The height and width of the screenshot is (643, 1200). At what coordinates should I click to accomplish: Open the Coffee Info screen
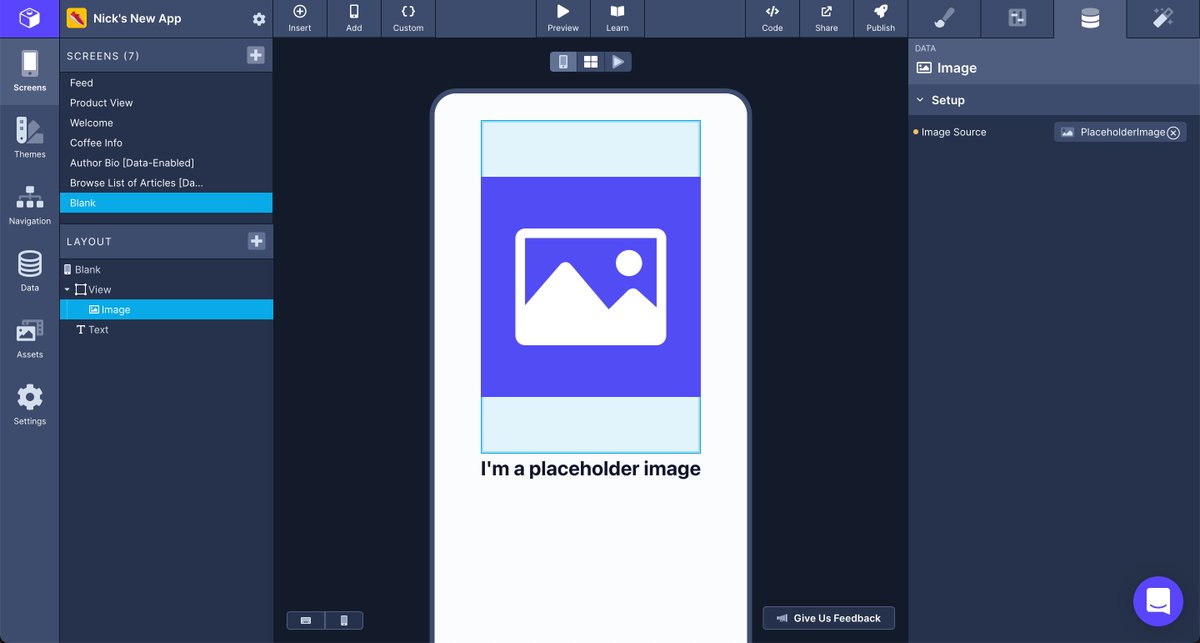(97, 142)
